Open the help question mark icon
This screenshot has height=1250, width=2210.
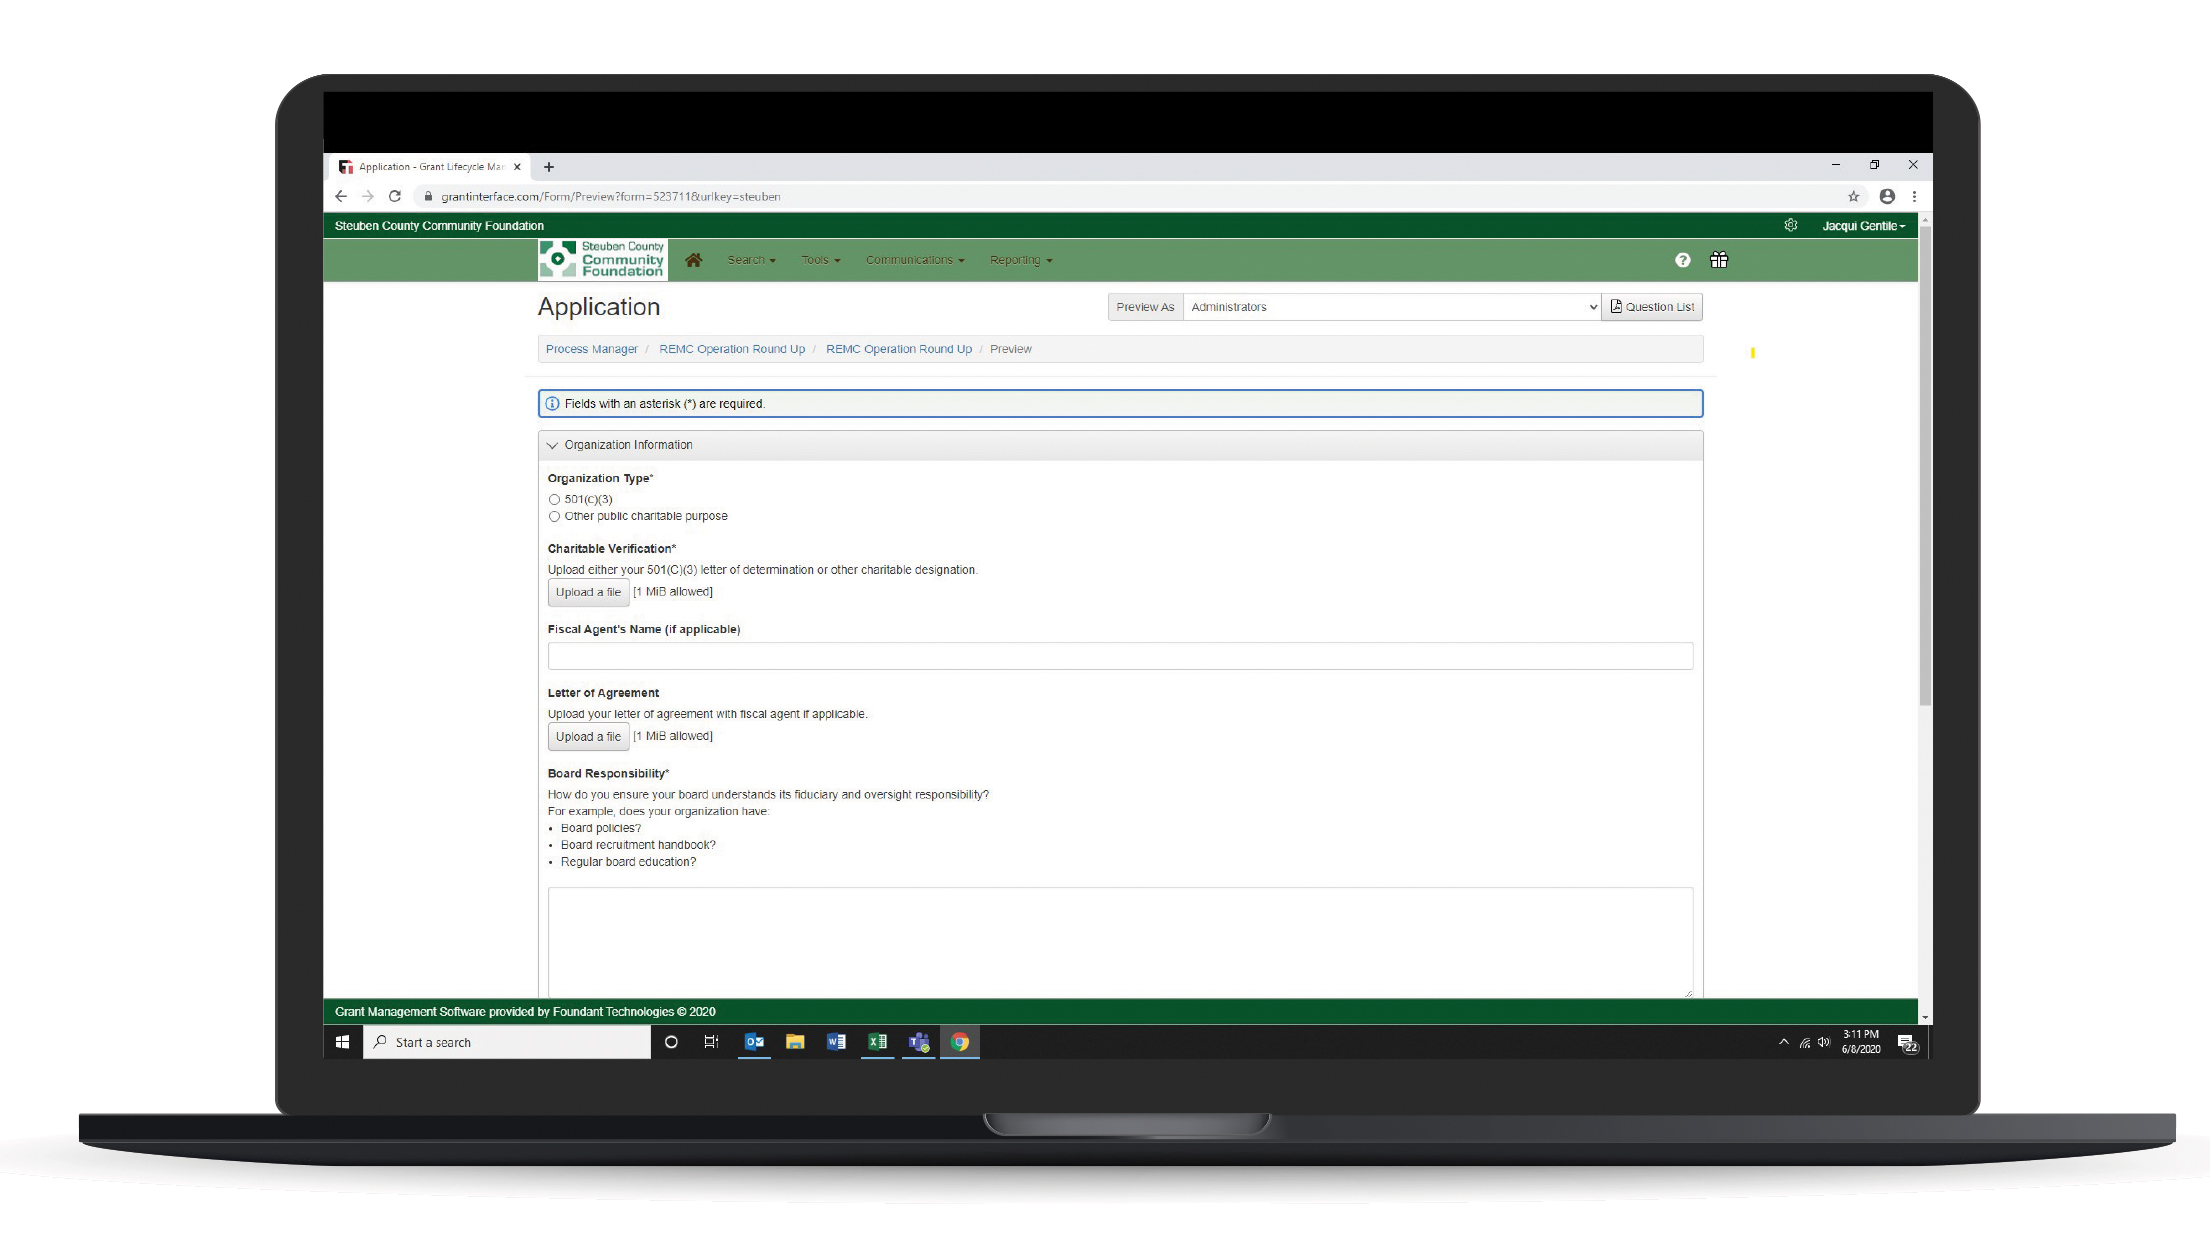(x=1682, y=260)
